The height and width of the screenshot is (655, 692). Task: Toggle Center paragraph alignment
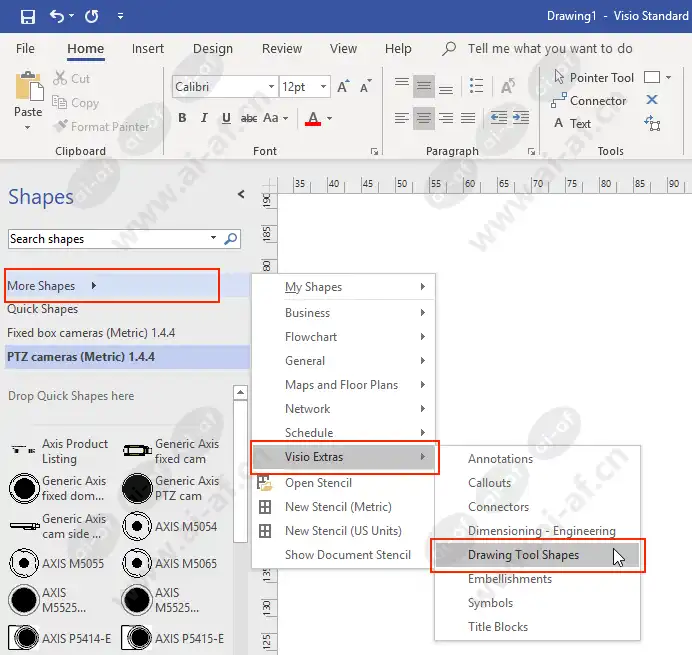click(424, 118)
